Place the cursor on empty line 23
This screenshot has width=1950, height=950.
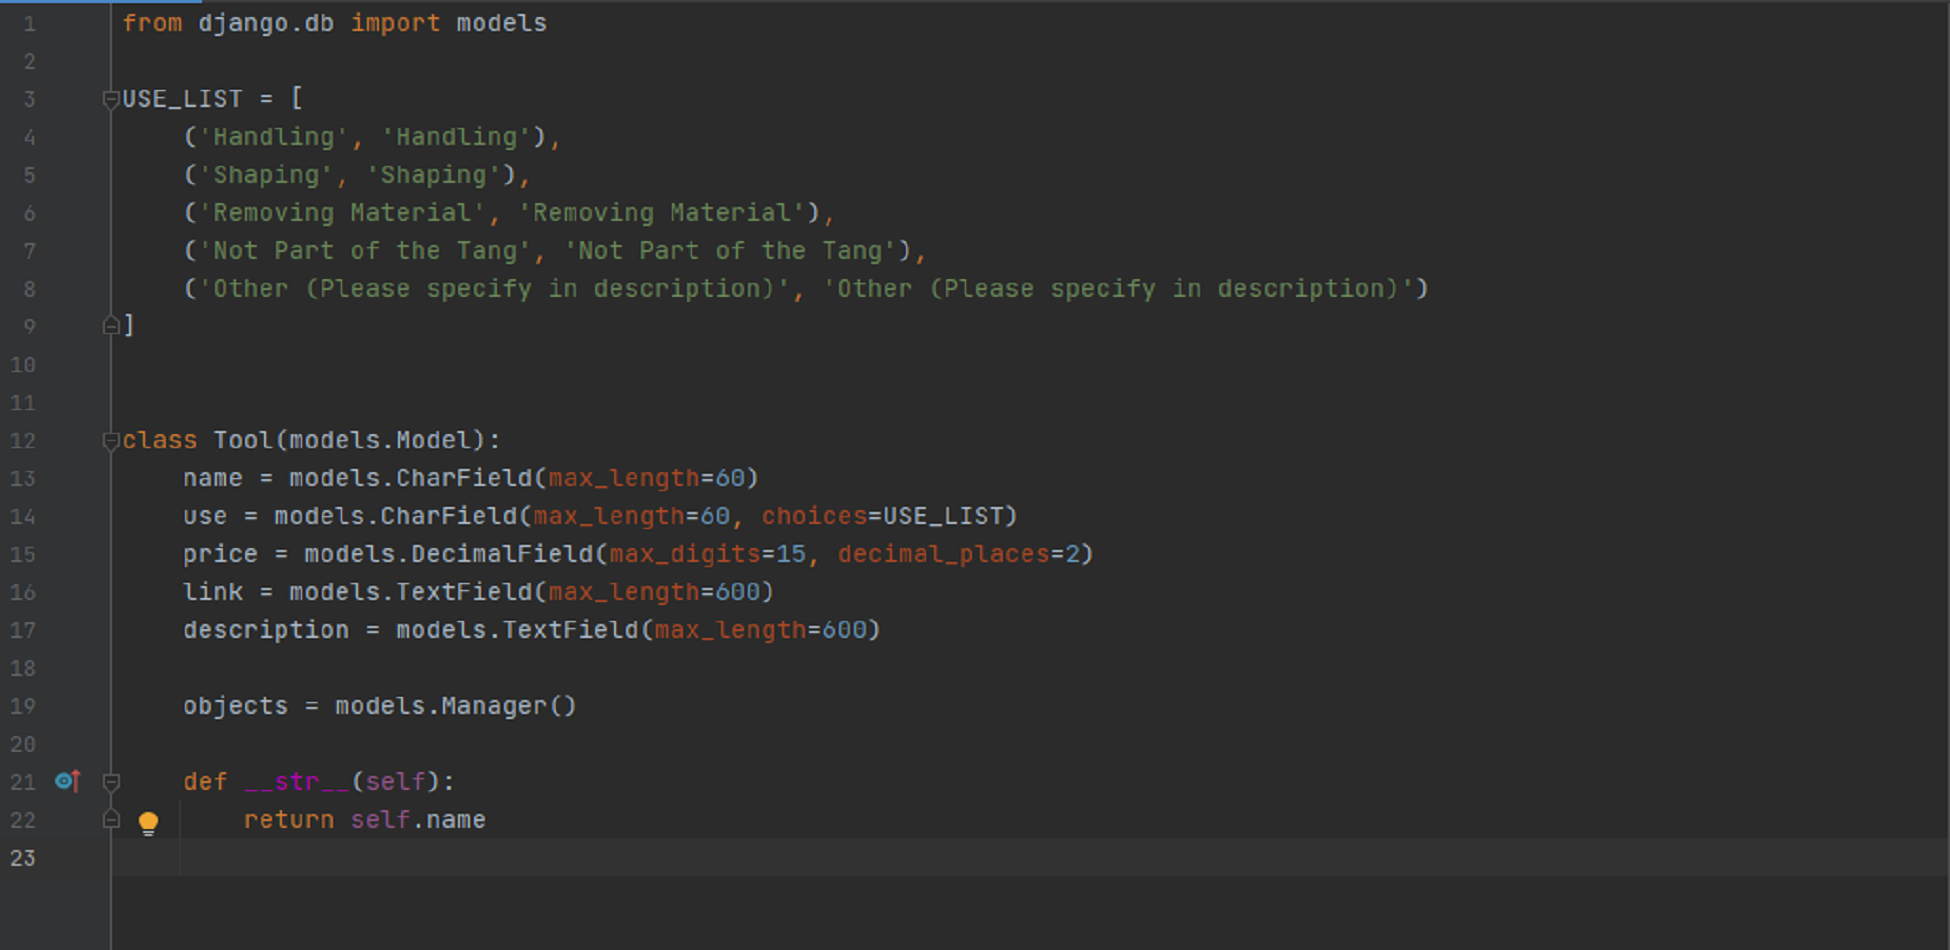pyautogui.click(x=1030, y=858)
